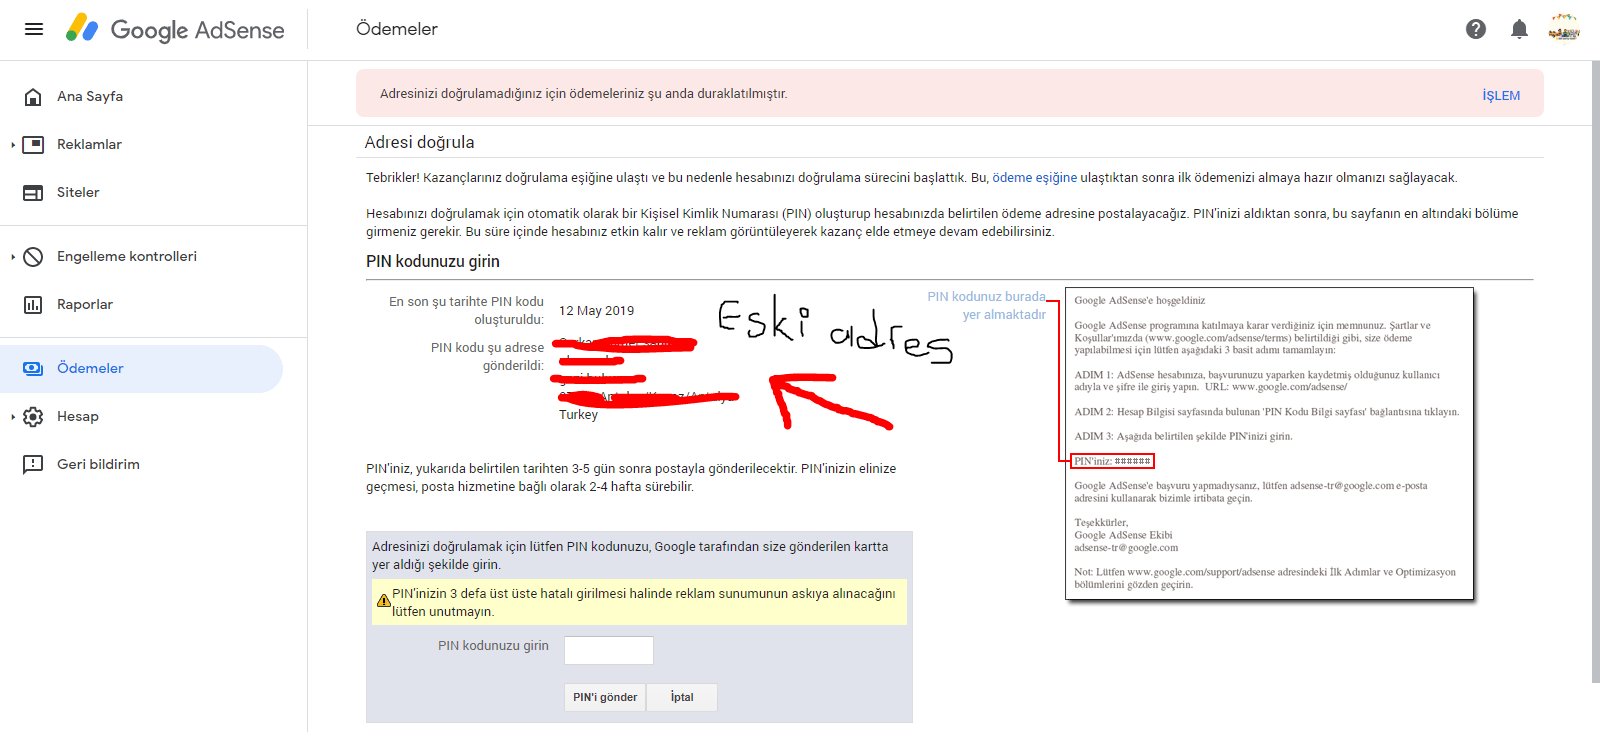Open the help question mark icon

(1476, 29)
